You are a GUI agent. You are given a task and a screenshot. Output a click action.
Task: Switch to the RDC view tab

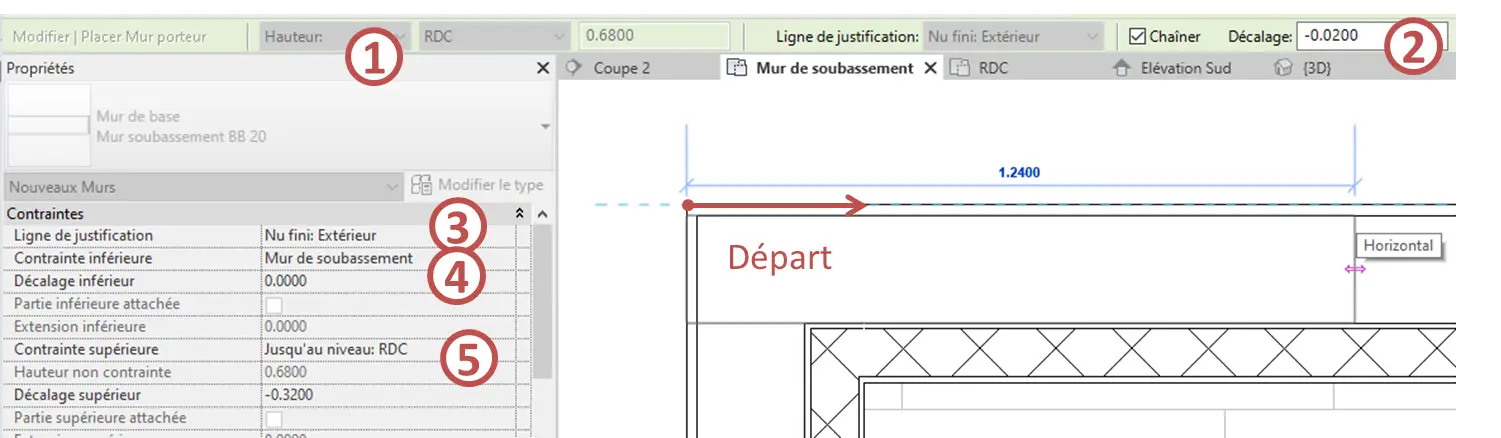click(x=993, y=68)
